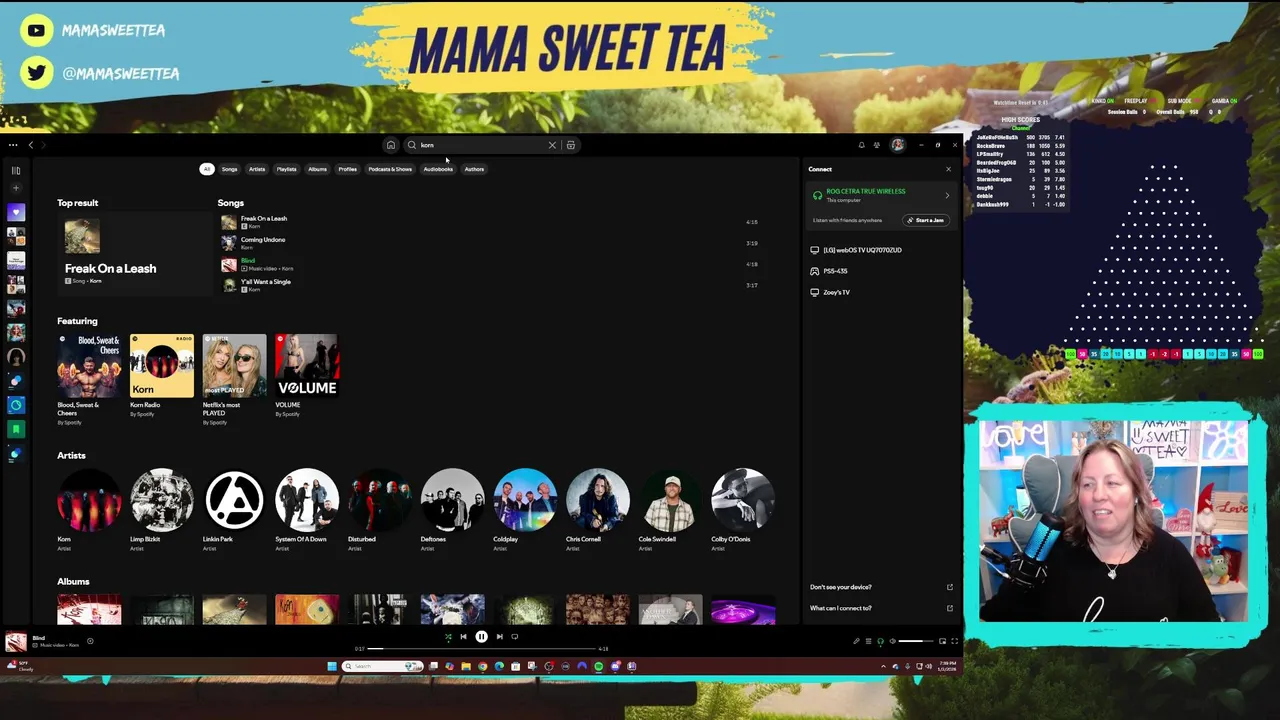Toggle shuffle in the player bar
Screen dimensions: 1280x720
(x=448, y=636)
